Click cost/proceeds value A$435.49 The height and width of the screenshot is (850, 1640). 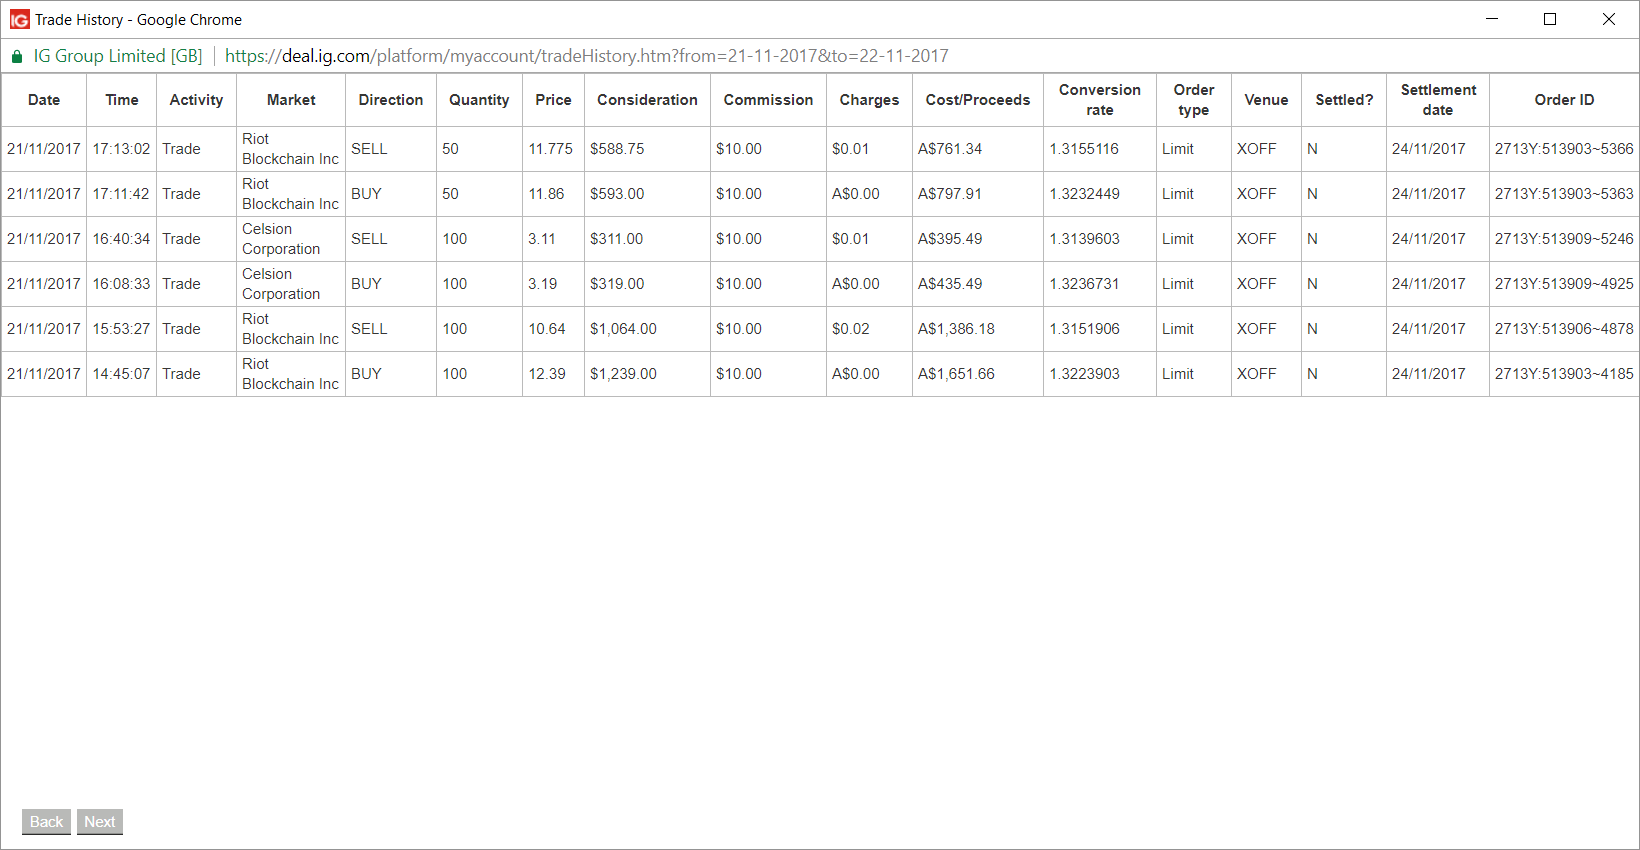pyautogui.click(x=950, y=284)
